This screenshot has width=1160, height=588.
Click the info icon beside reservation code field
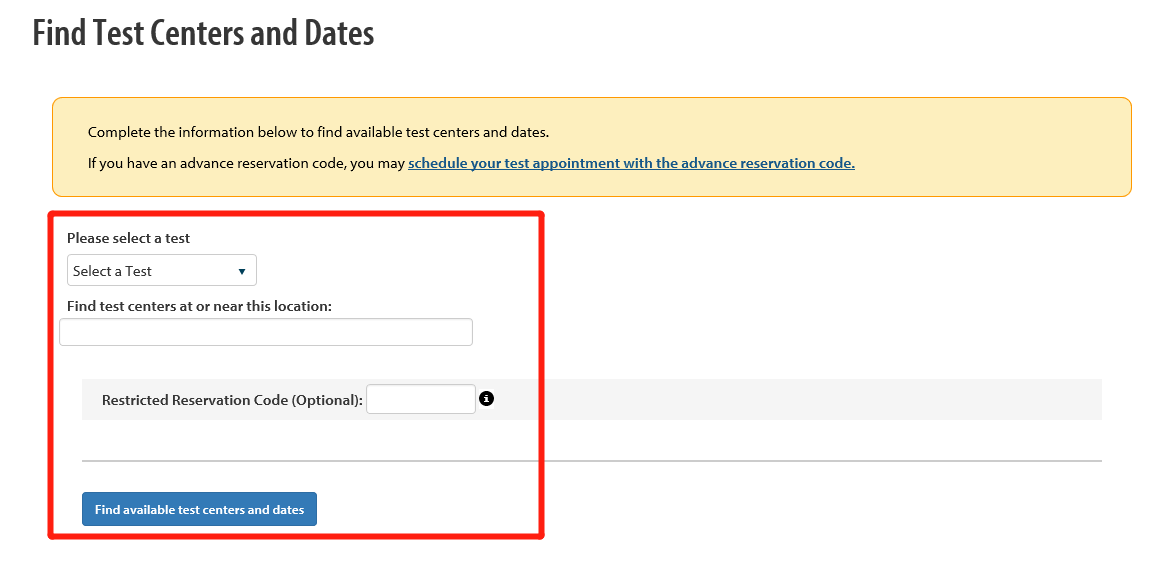point(486,399)
